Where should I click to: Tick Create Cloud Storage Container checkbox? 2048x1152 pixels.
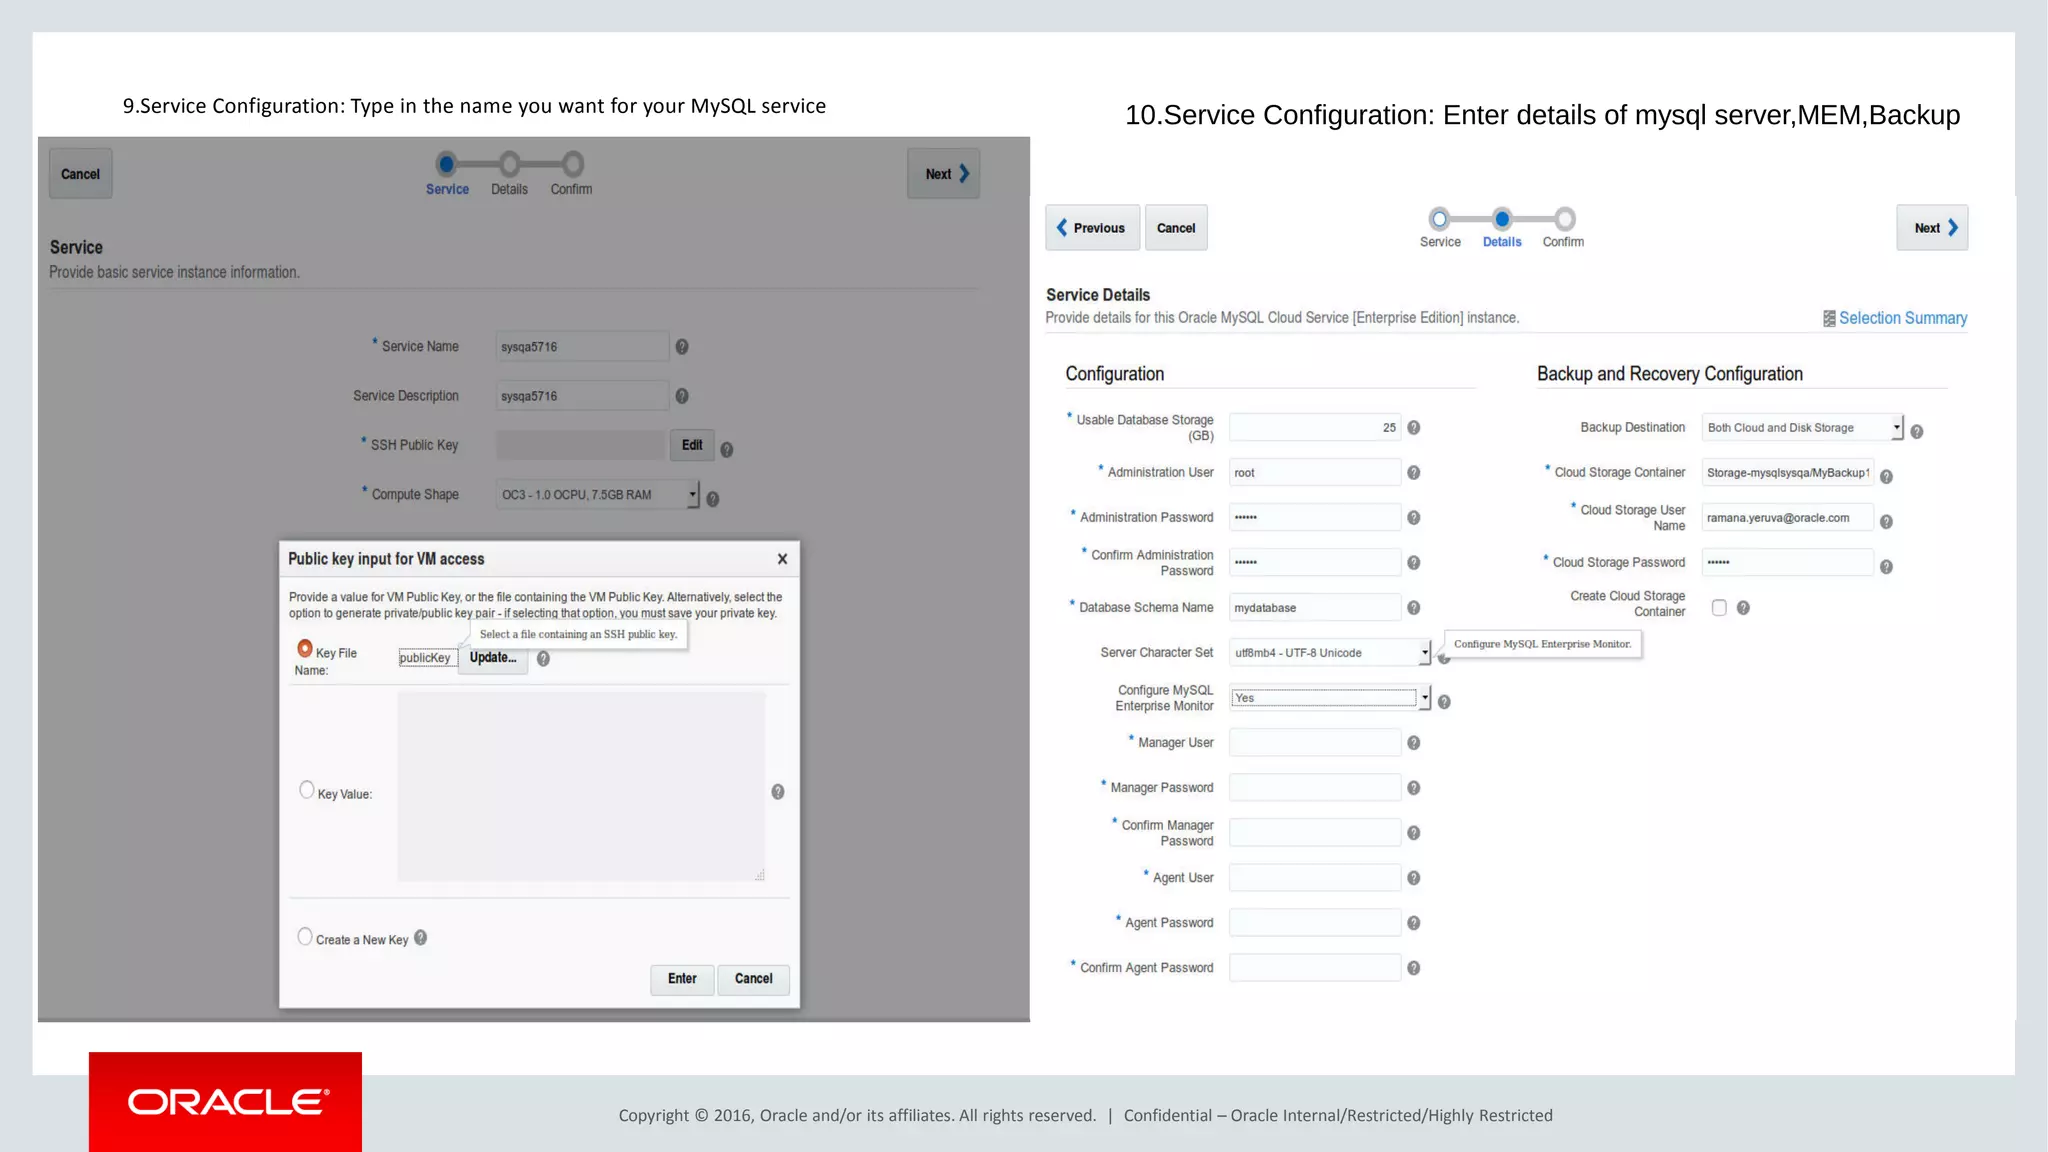(1719, 607)
